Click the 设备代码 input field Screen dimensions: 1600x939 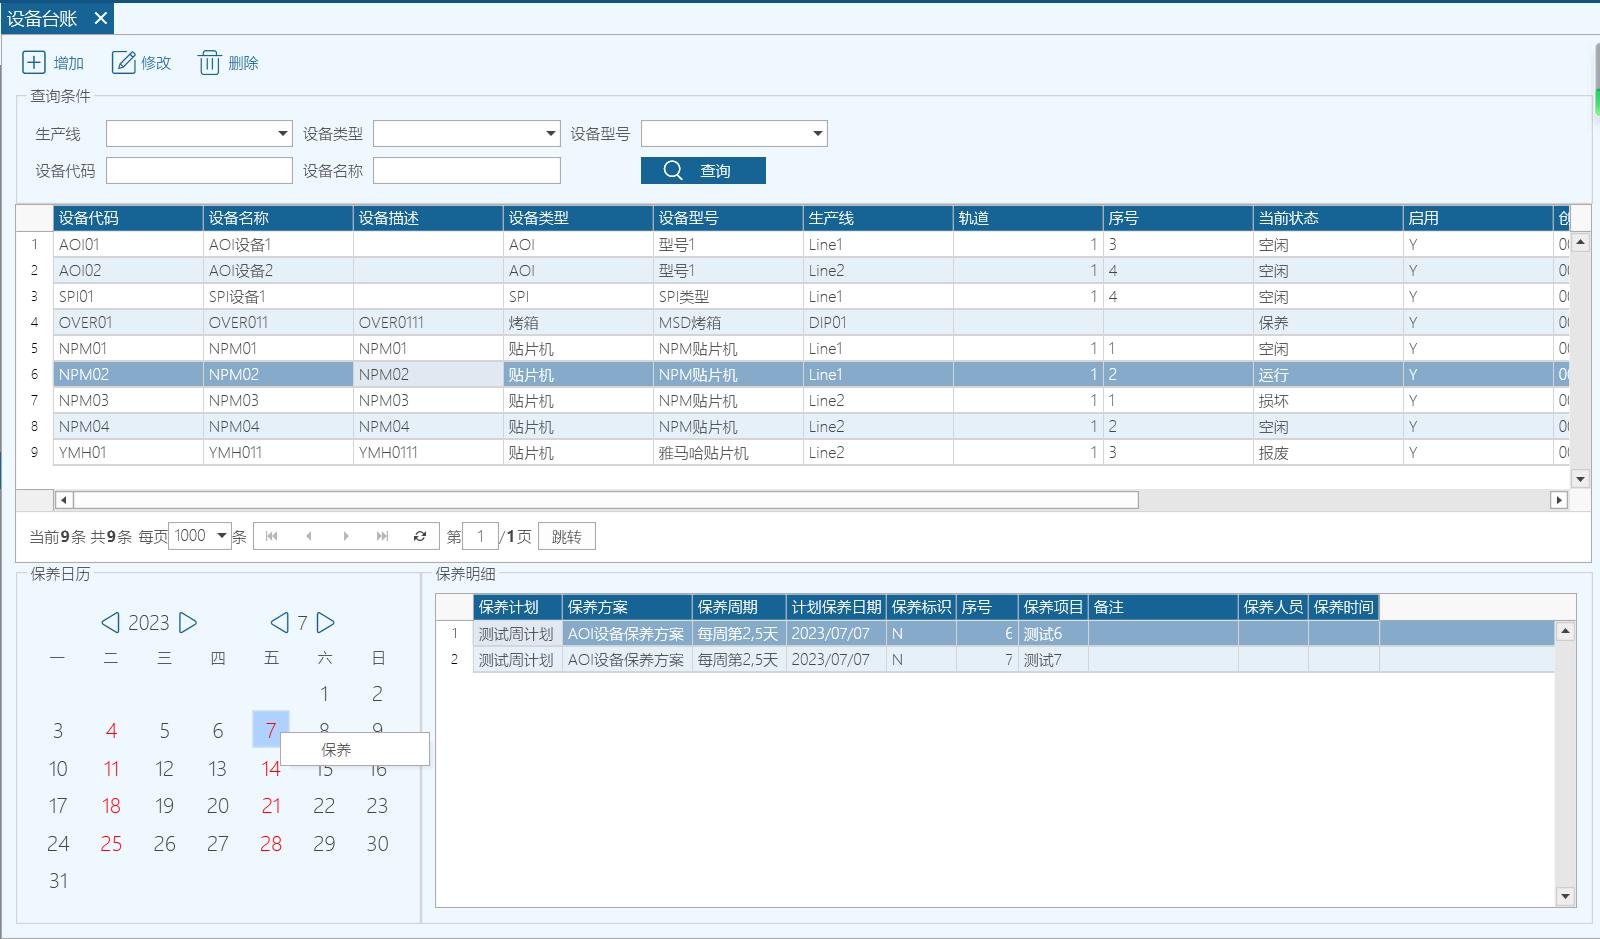click(199, 171)
